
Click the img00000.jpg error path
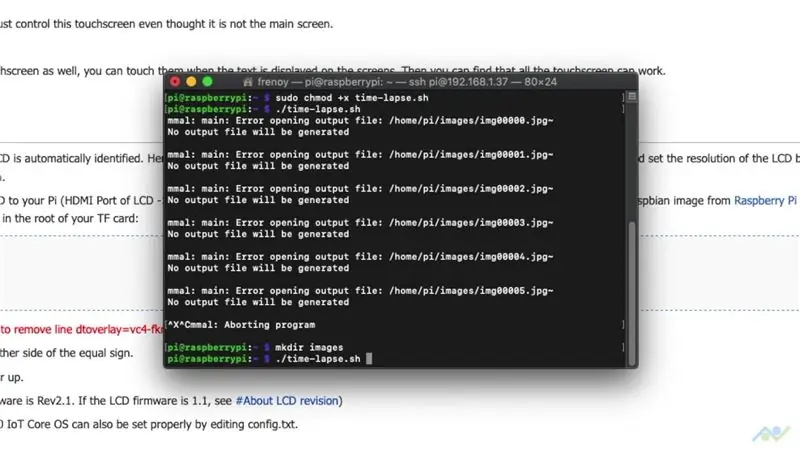pyautogui.click(x=471, y=121)
